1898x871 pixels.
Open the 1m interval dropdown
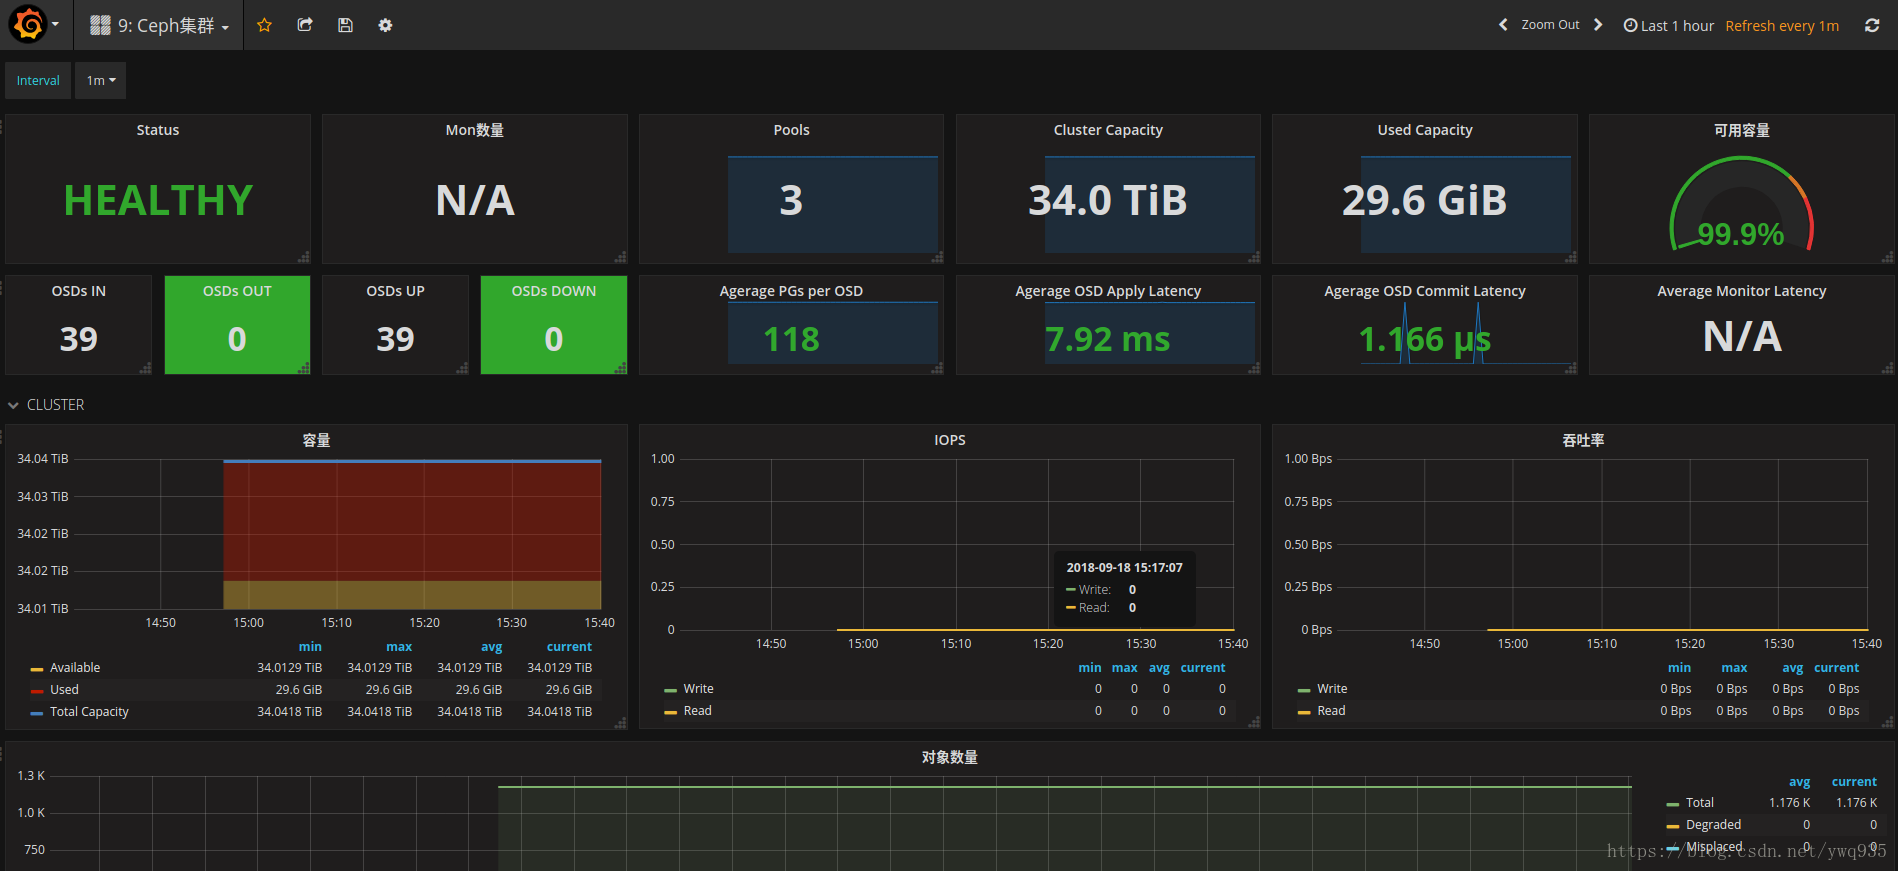pyautogui.click(x=101, y=81)
